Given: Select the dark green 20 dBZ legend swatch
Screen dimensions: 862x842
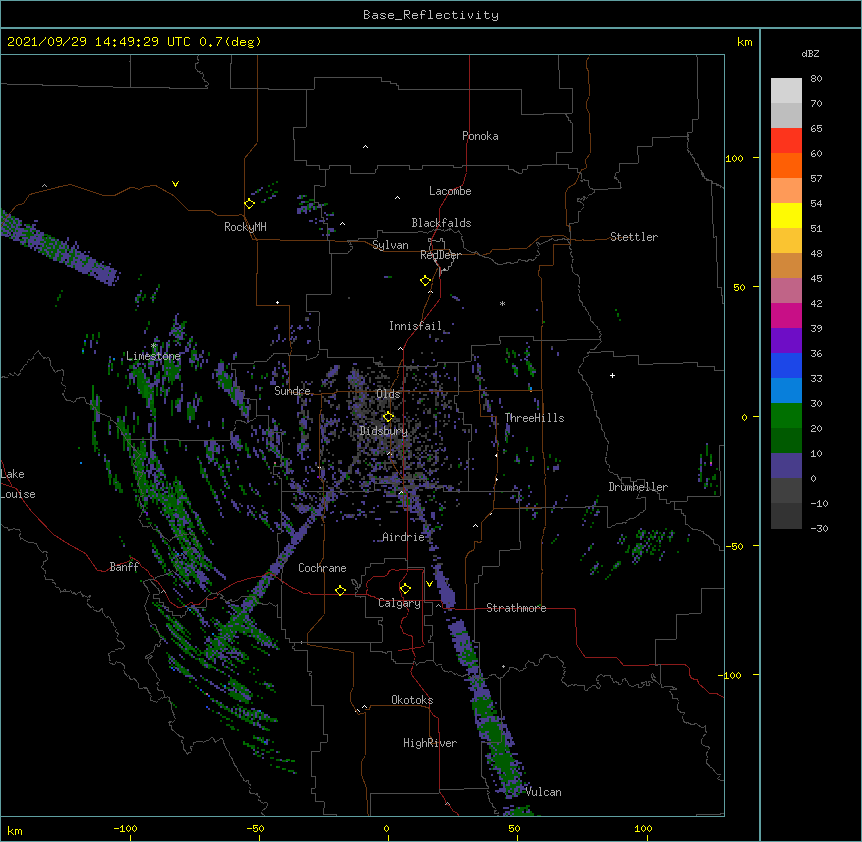Looking at the screenshot, I should tap(786, 441).
